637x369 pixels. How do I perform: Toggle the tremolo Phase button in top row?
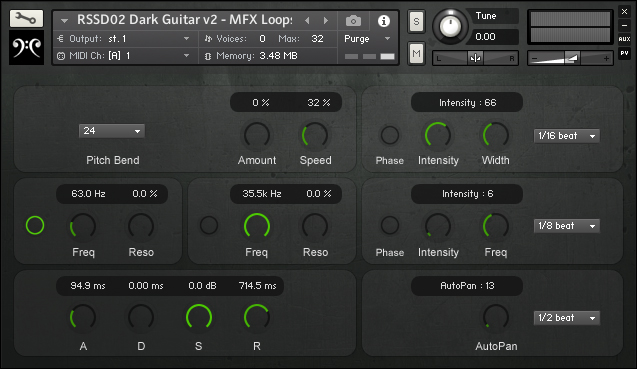tap(390, 135)
